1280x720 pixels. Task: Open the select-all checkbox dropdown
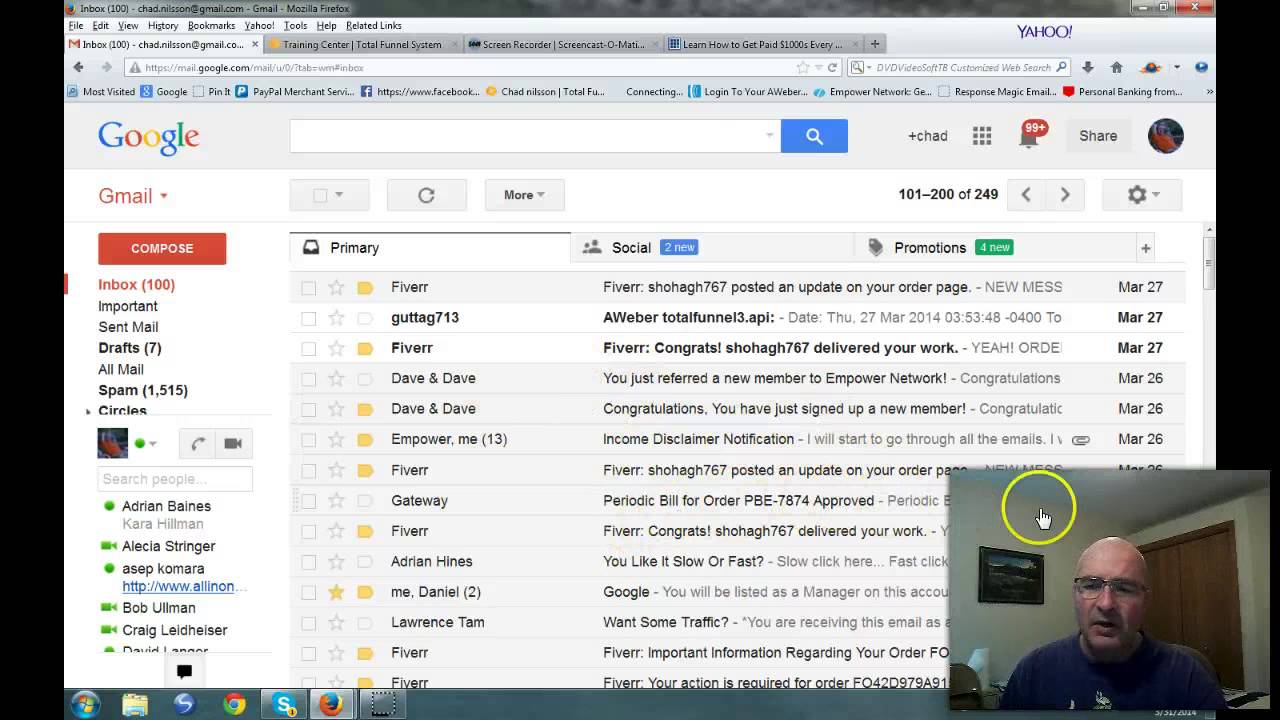point(339,195)
